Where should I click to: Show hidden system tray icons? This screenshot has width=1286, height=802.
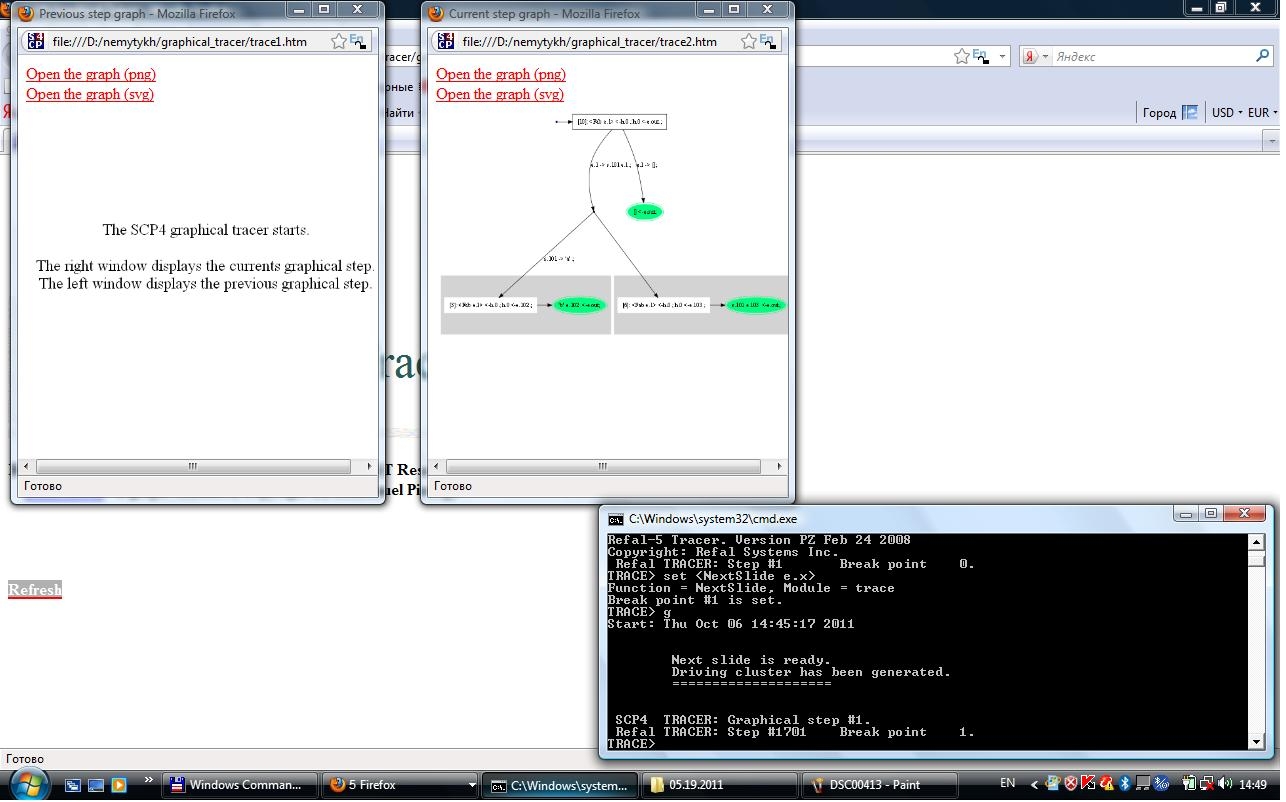(x=1035, y=784)
